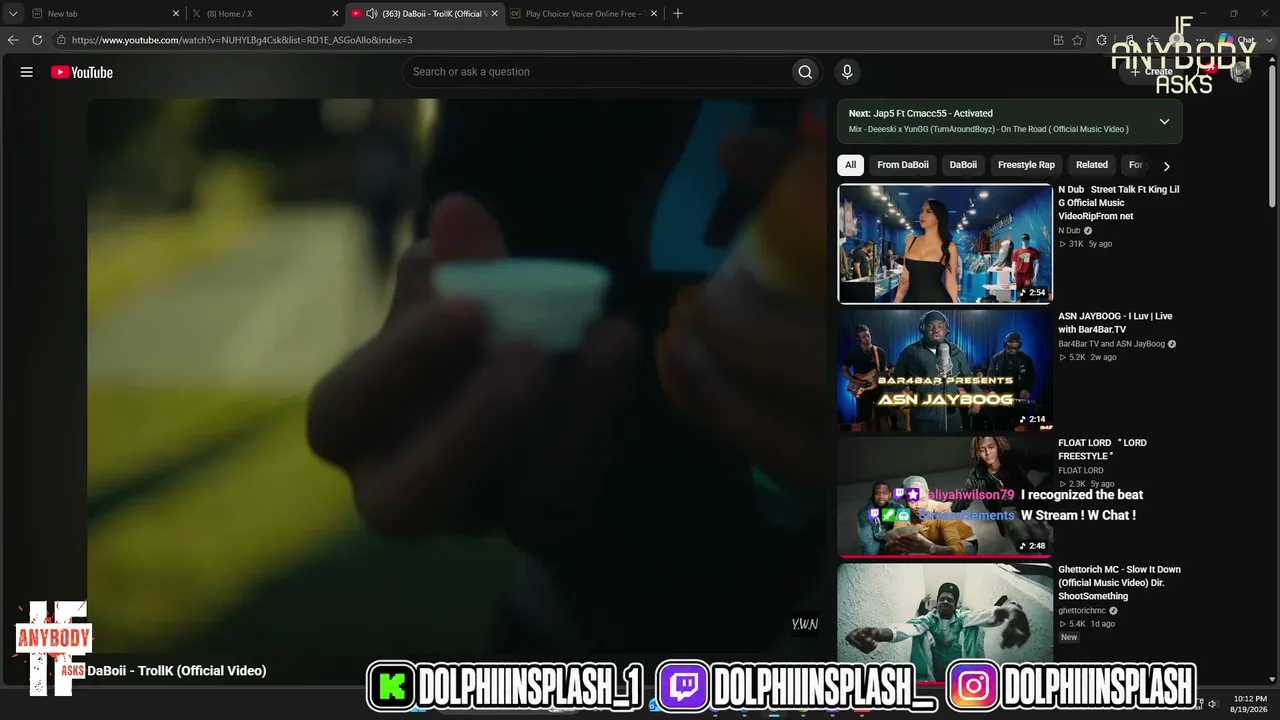Click the playing video to pause

(456, 375)
